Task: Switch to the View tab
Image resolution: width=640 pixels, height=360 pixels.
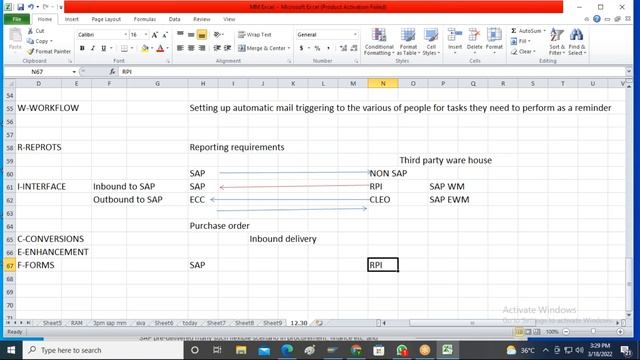Action: [229, 19]
